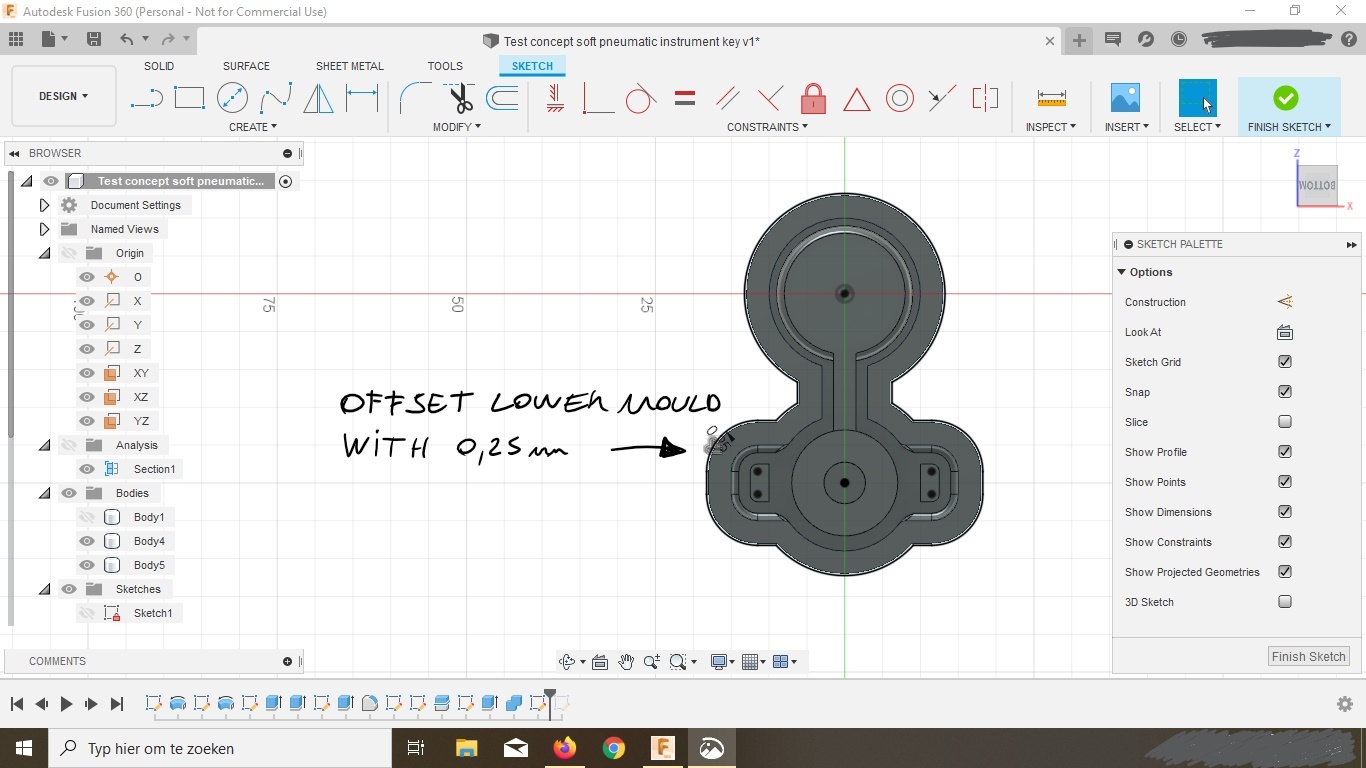The width and height of the screenshot is (1366, 768).
Task: Click the ViewCube BOTTOM face
Action: [x=1317, y=185]
